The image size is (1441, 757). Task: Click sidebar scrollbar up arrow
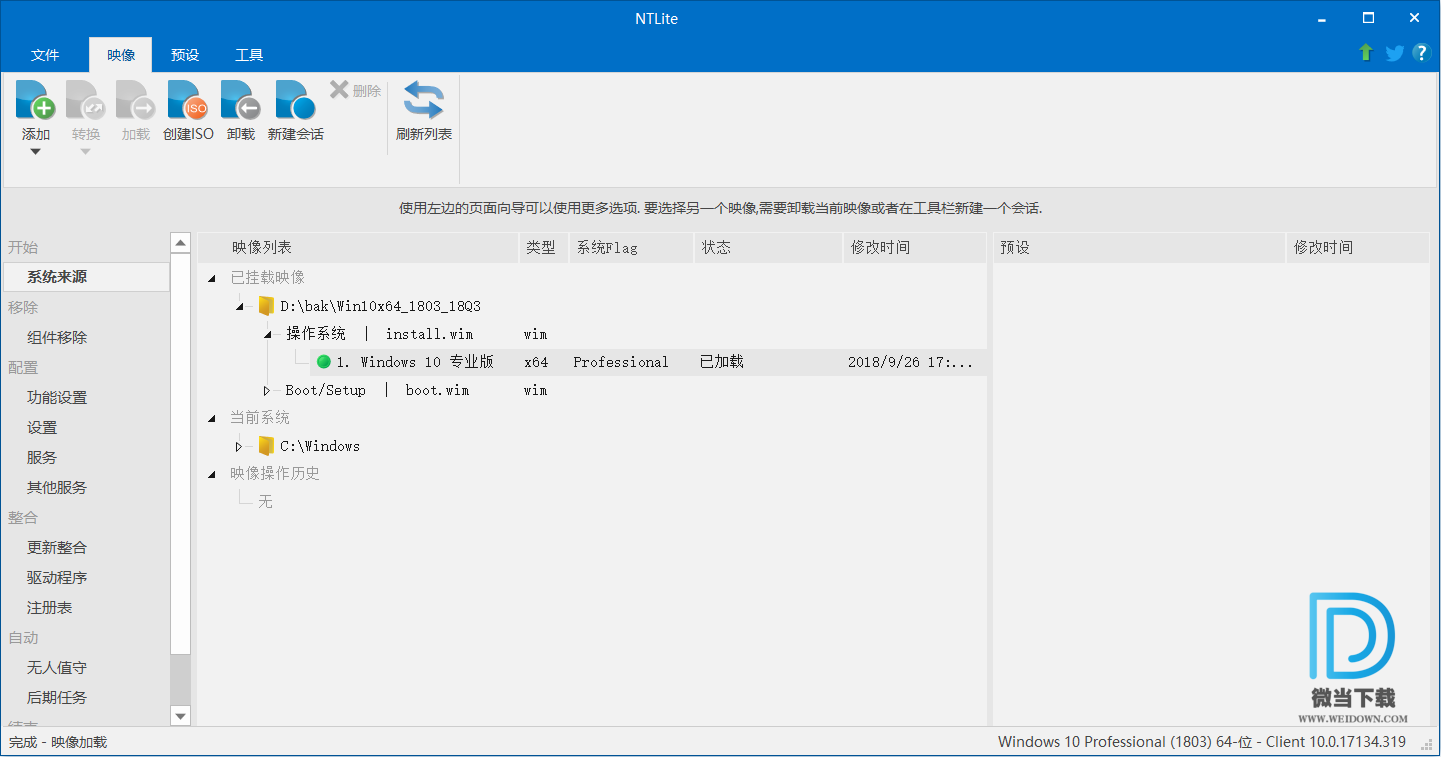click(180, 242)
